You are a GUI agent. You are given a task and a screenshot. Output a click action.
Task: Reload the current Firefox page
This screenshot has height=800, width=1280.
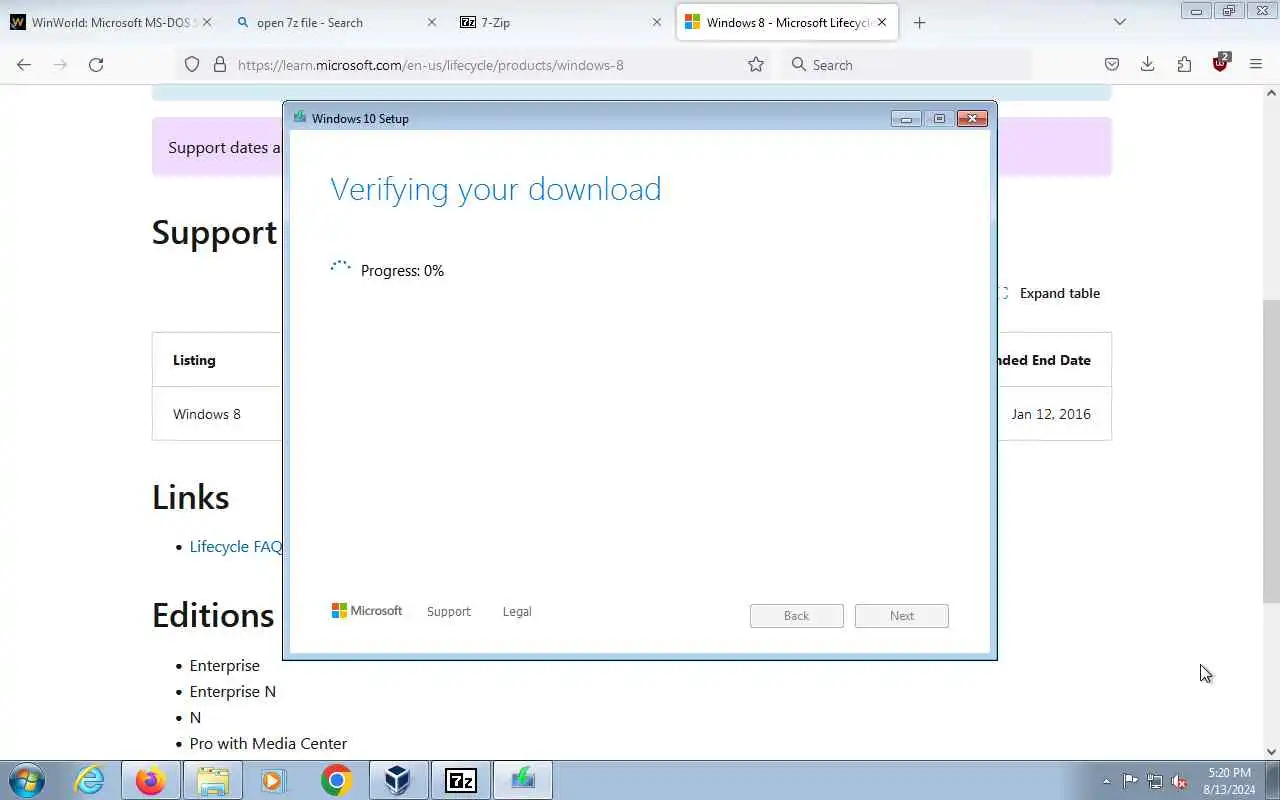pos(96,64)
